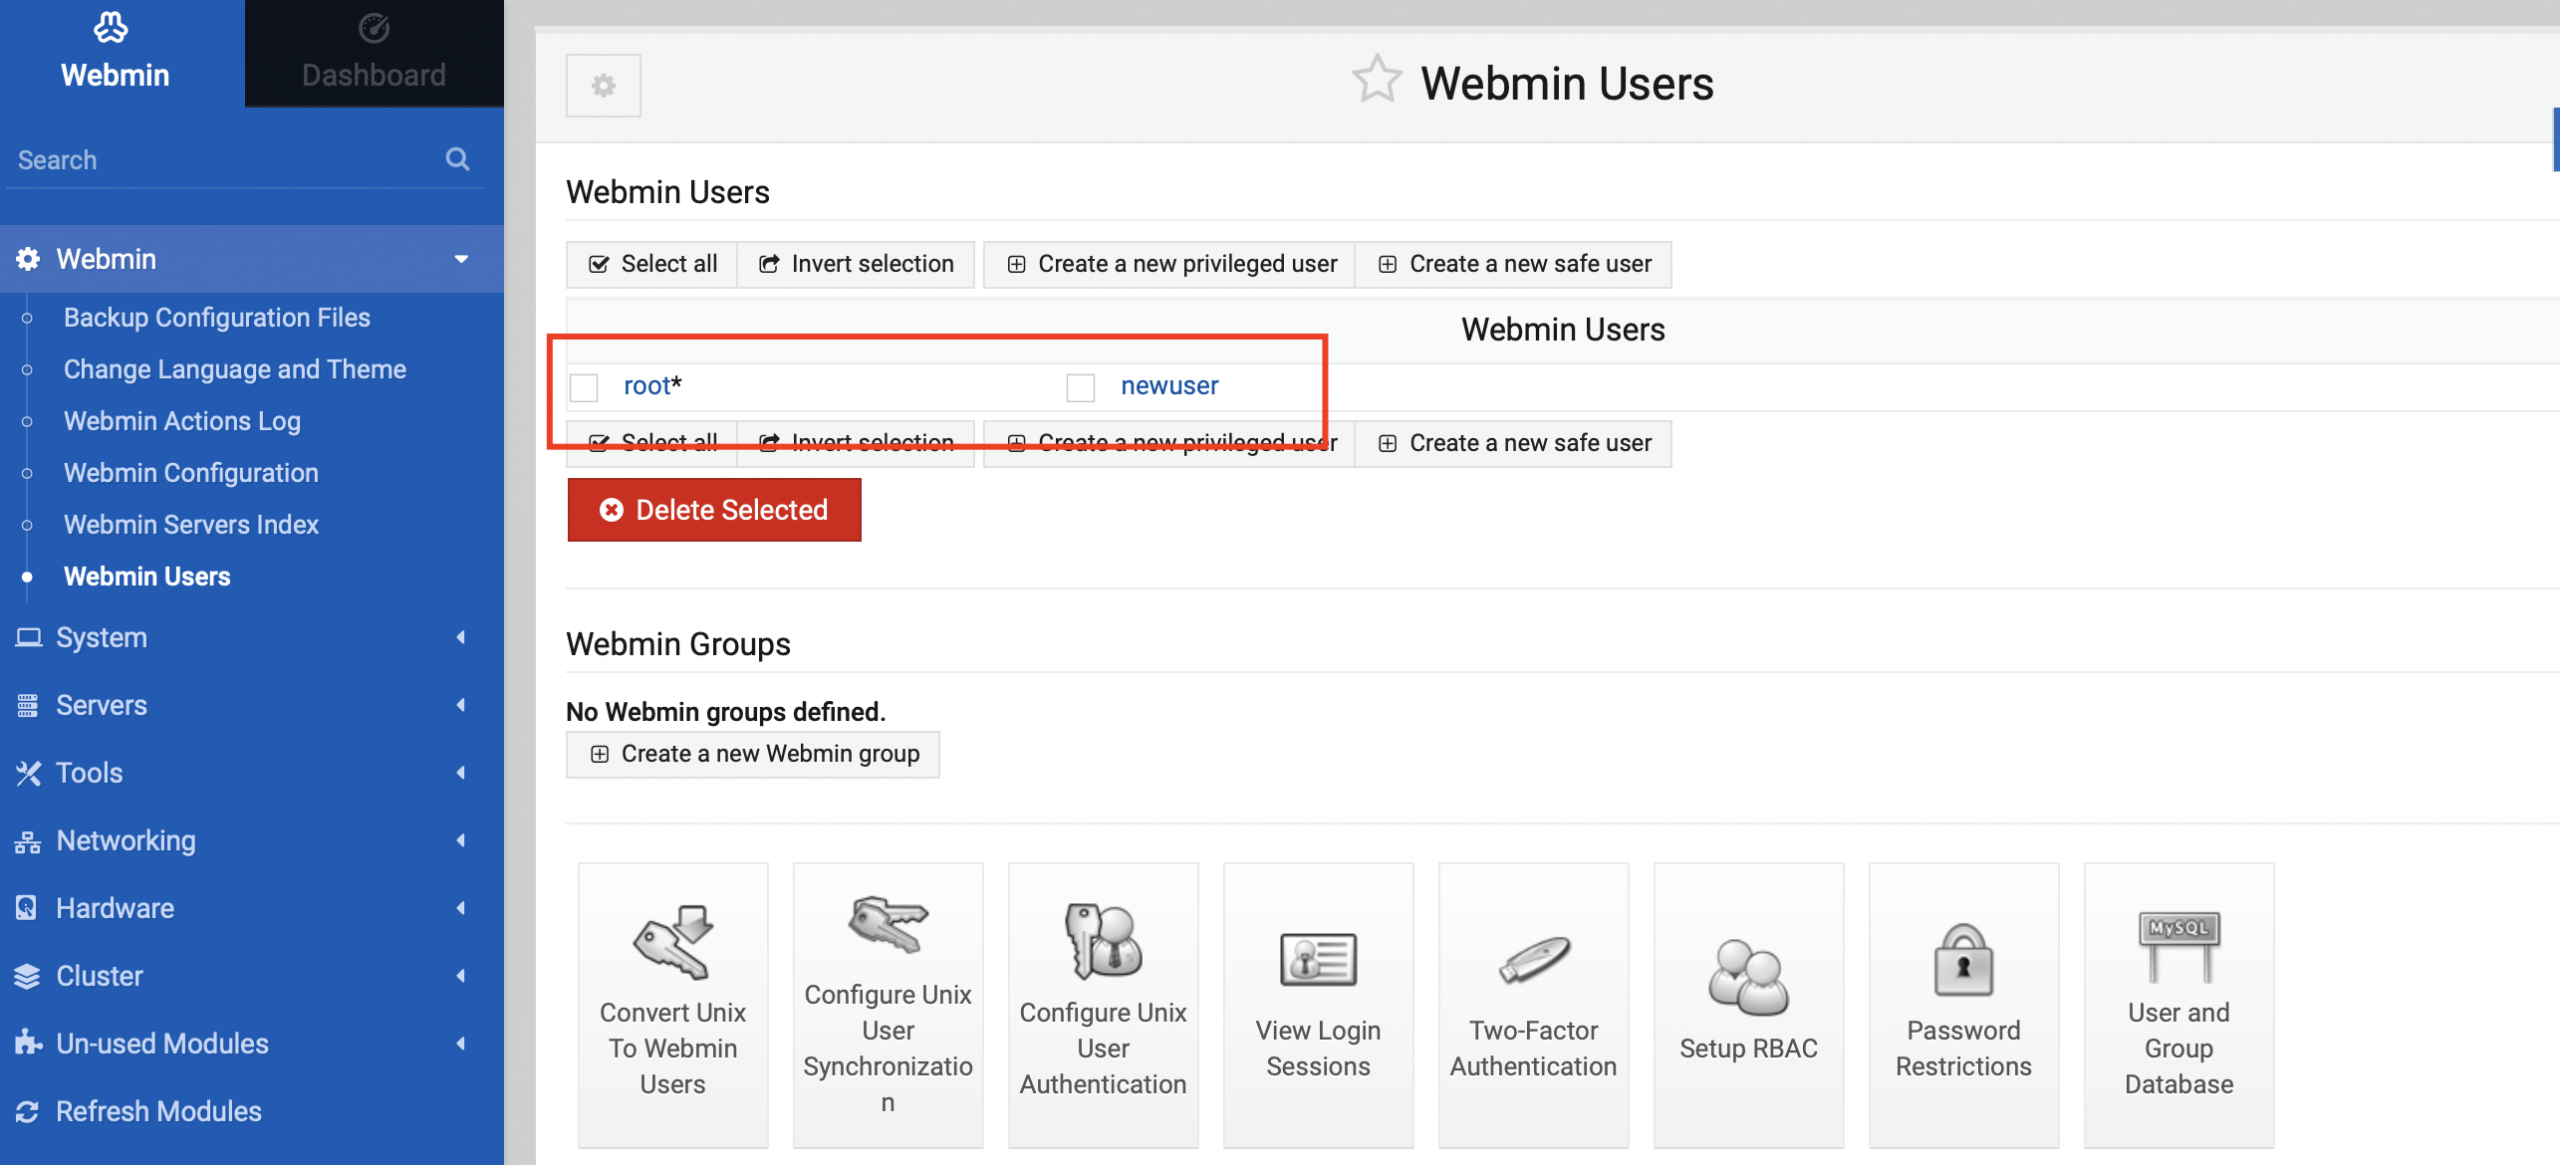Open View Login Sessions
Image resolution: width=2560 pixels, height=1165 pixels.
[x=1318, y=1004]
